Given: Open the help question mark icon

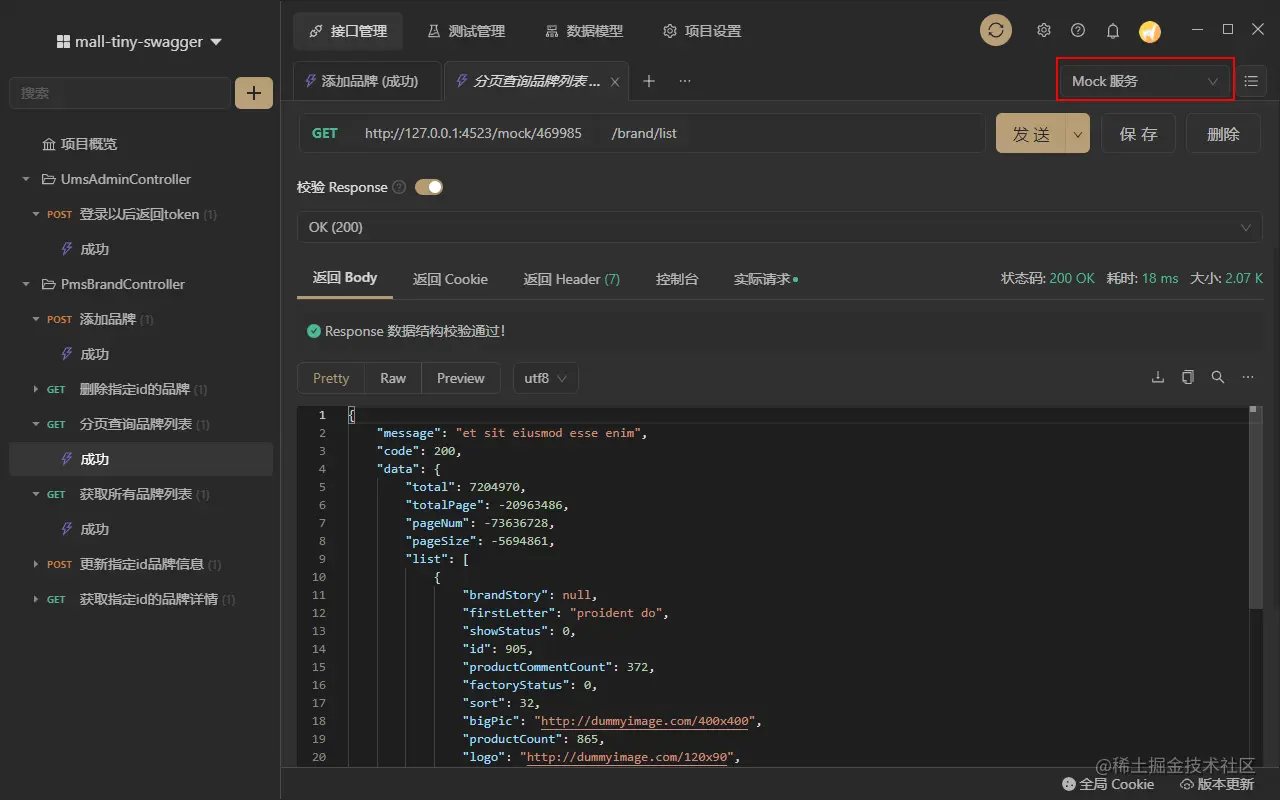Looking at the screenshot, I should coord(1078,31).
